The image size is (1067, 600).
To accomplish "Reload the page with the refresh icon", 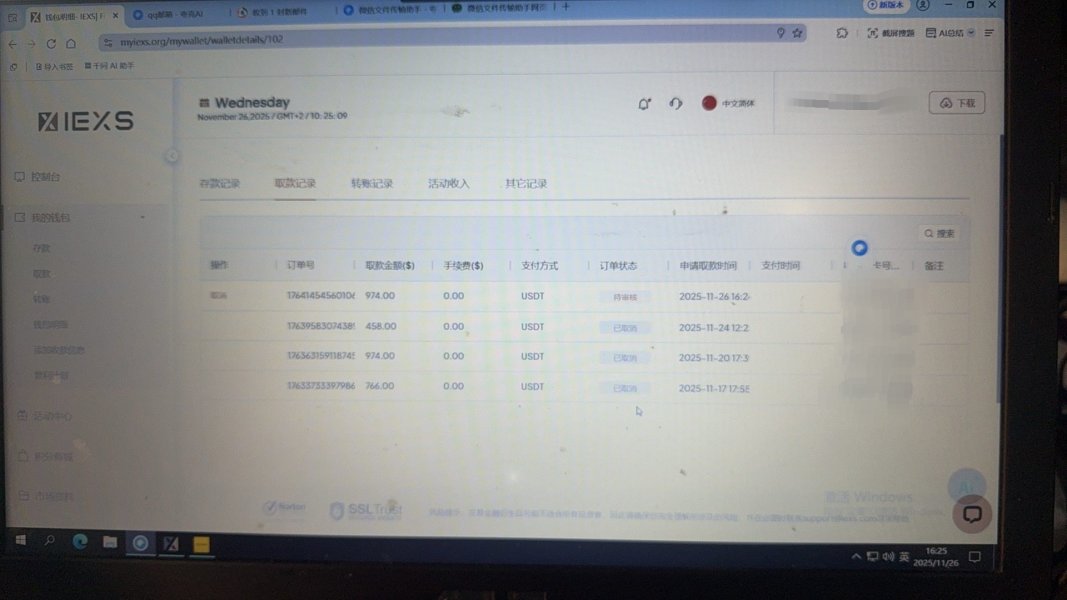I will pos(51,44).
